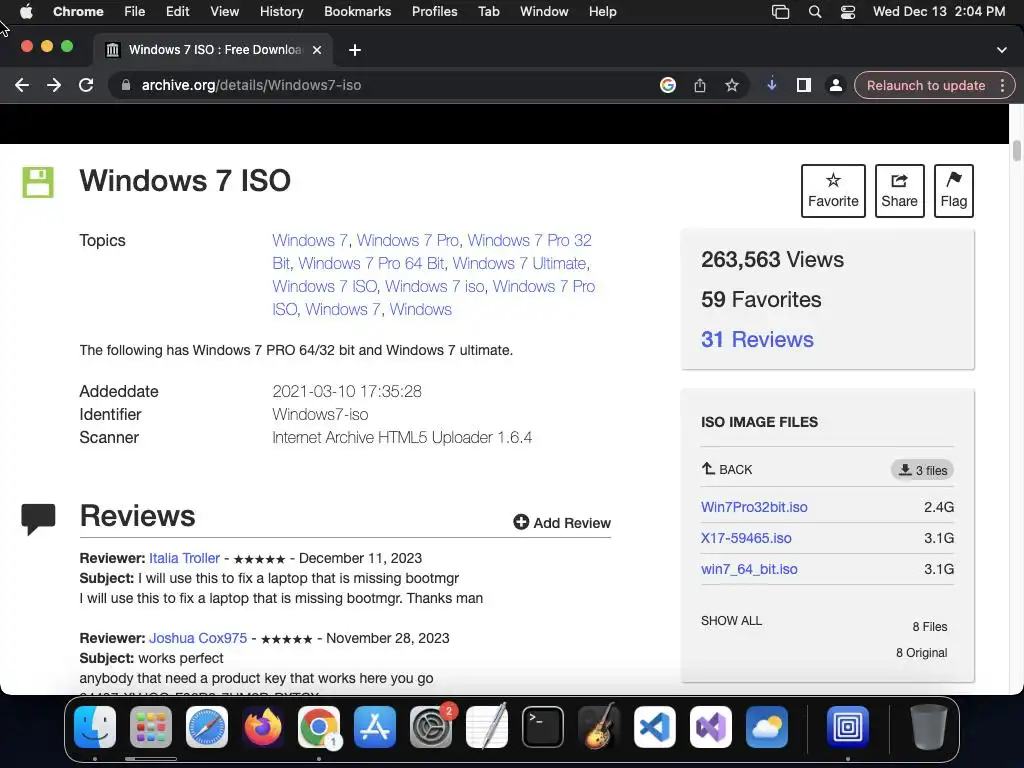Screen dimensions: 1024x768
Task: Open Finder from the dock
Action: (x=95, y=727)
